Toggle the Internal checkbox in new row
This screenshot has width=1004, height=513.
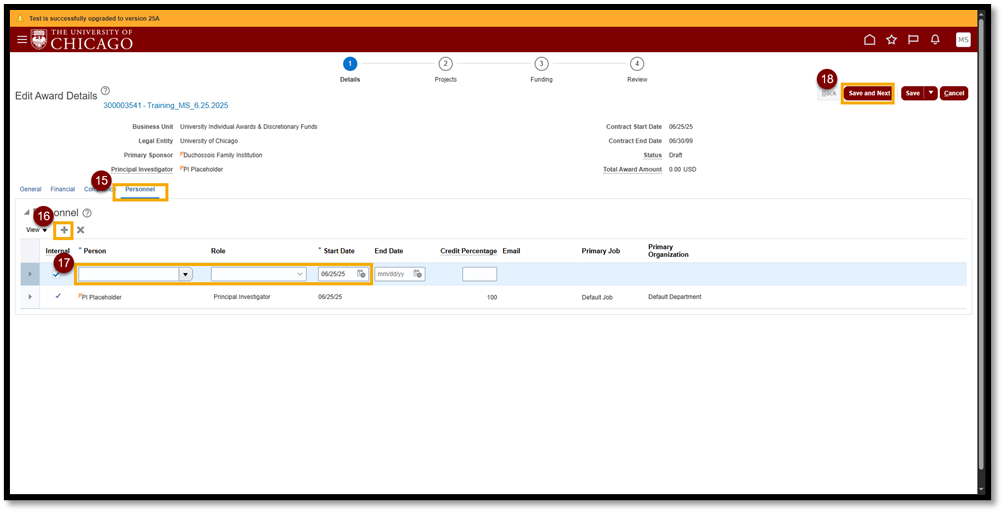click(57, 274)
